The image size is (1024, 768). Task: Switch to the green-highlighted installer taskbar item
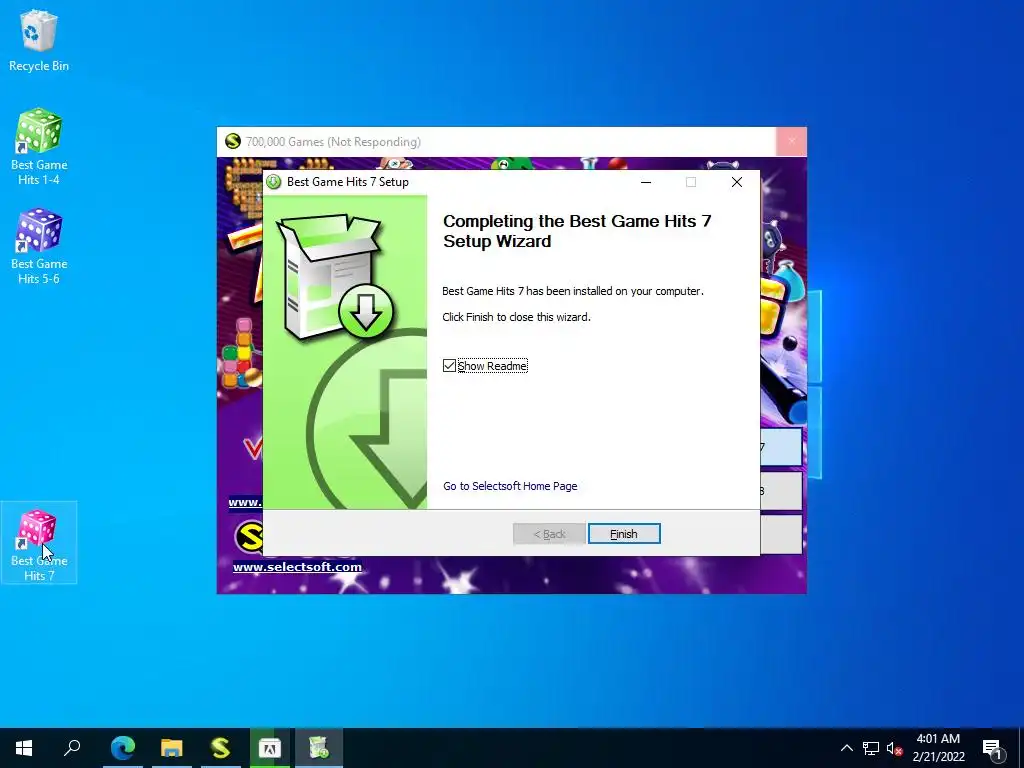click(270, 748)
